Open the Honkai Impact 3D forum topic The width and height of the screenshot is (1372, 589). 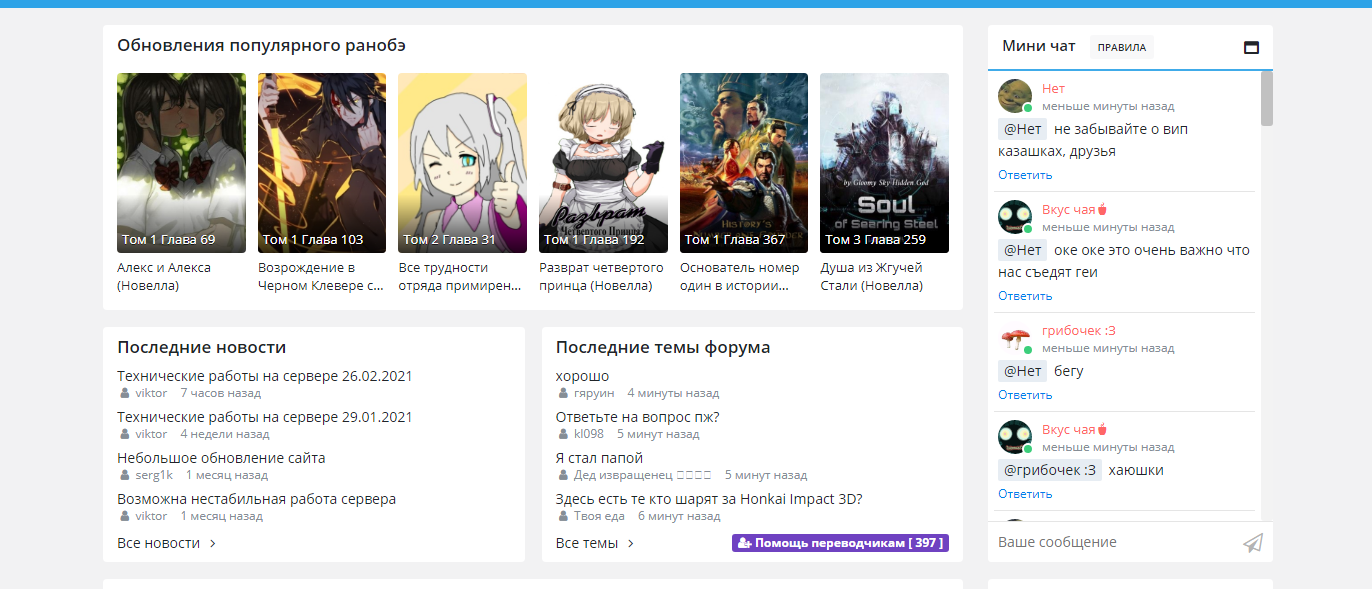709,499
